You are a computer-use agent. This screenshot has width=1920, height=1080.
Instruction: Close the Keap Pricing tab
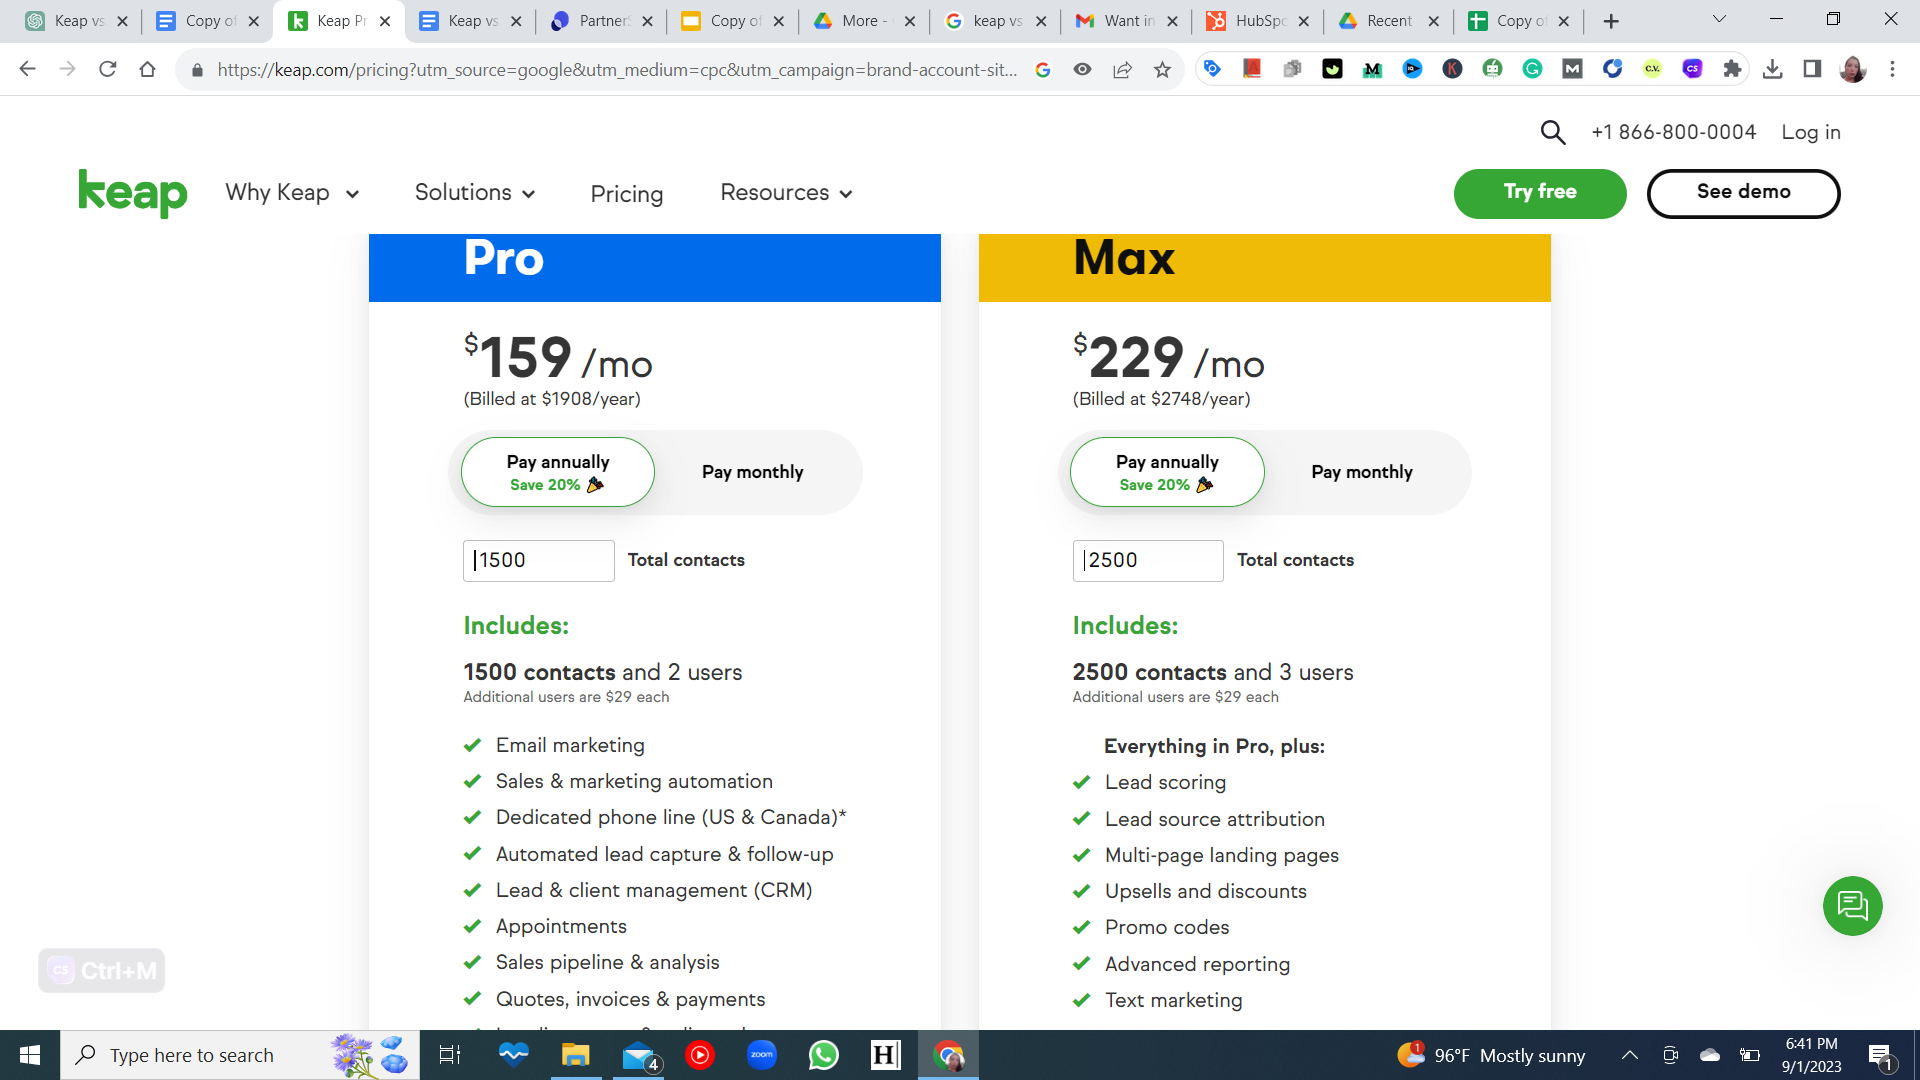(385, 21)
